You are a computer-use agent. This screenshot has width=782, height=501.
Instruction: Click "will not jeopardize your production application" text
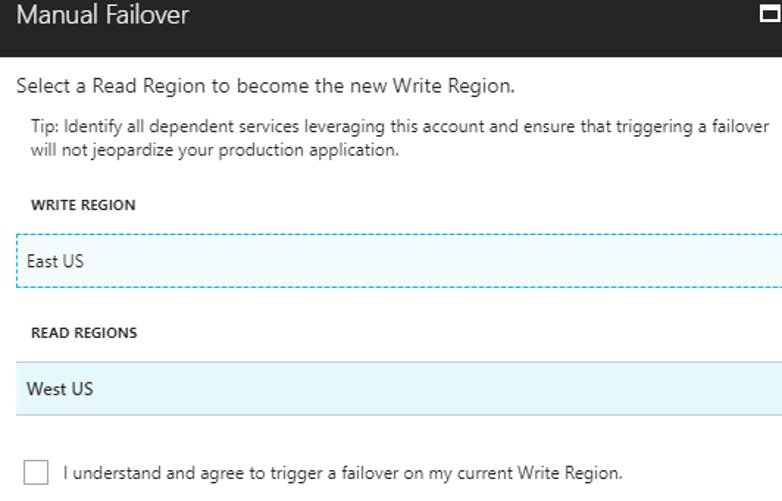click(215, 150)
